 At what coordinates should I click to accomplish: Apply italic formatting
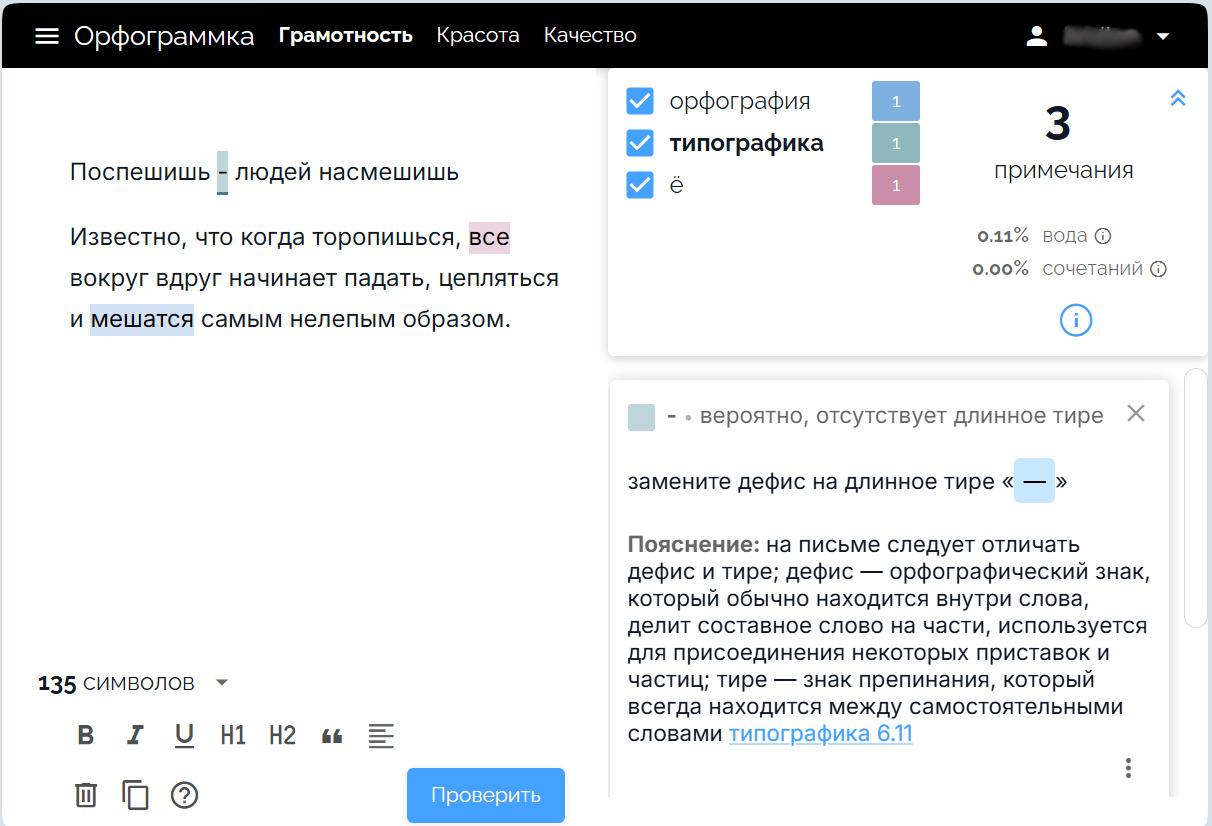(135, 735)
